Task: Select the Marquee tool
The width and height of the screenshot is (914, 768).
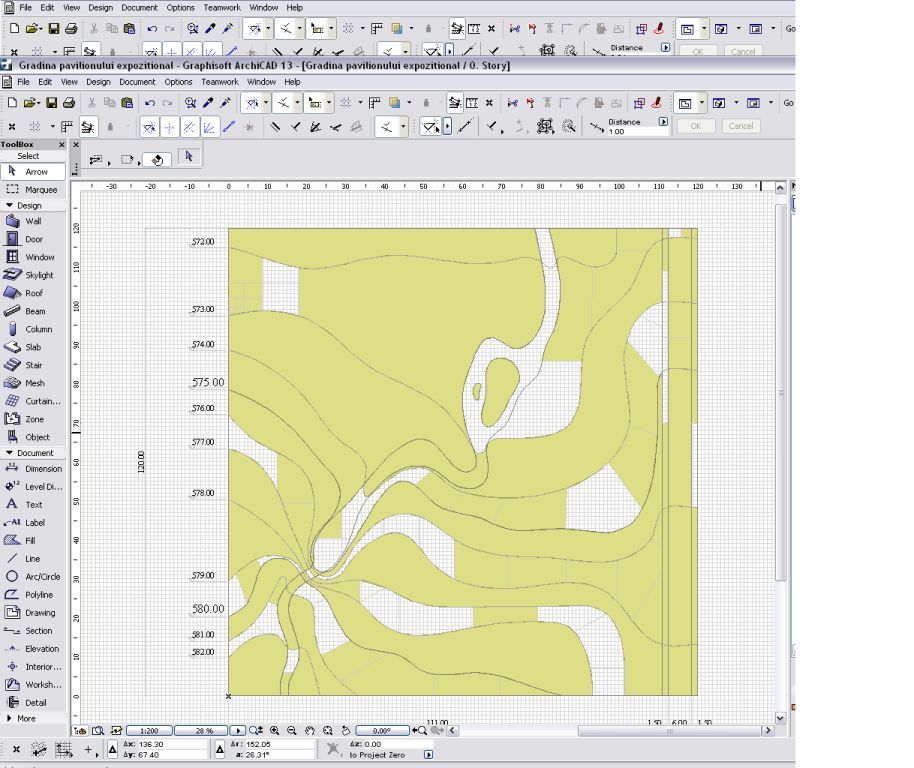Action: (x=40, y=189)
